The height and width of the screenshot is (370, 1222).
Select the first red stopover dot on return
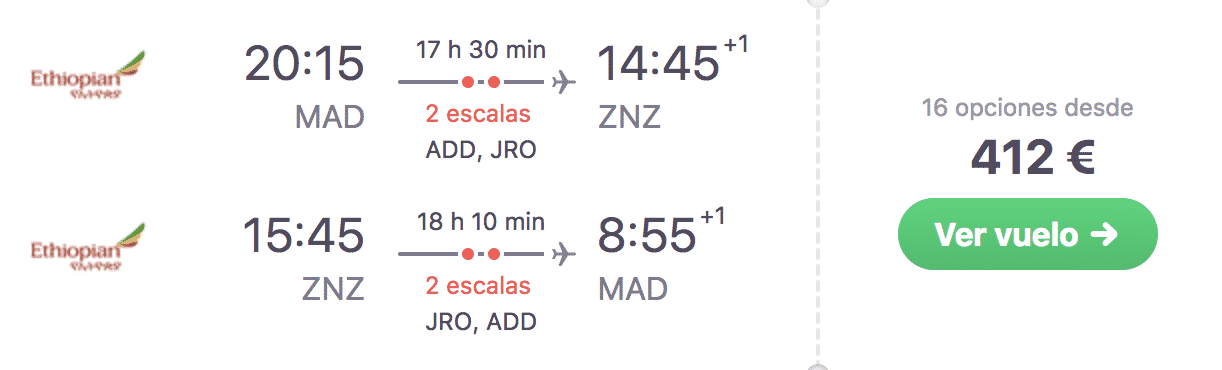pos(467,254)
